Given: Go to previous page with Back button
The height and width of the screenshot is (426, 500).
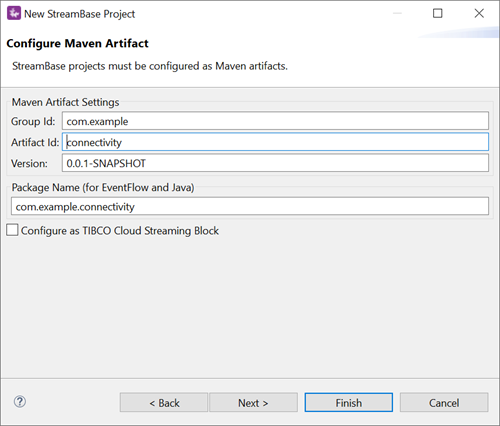Looking at the screenshot, I should pyautogui.click(x=164, y=403).
